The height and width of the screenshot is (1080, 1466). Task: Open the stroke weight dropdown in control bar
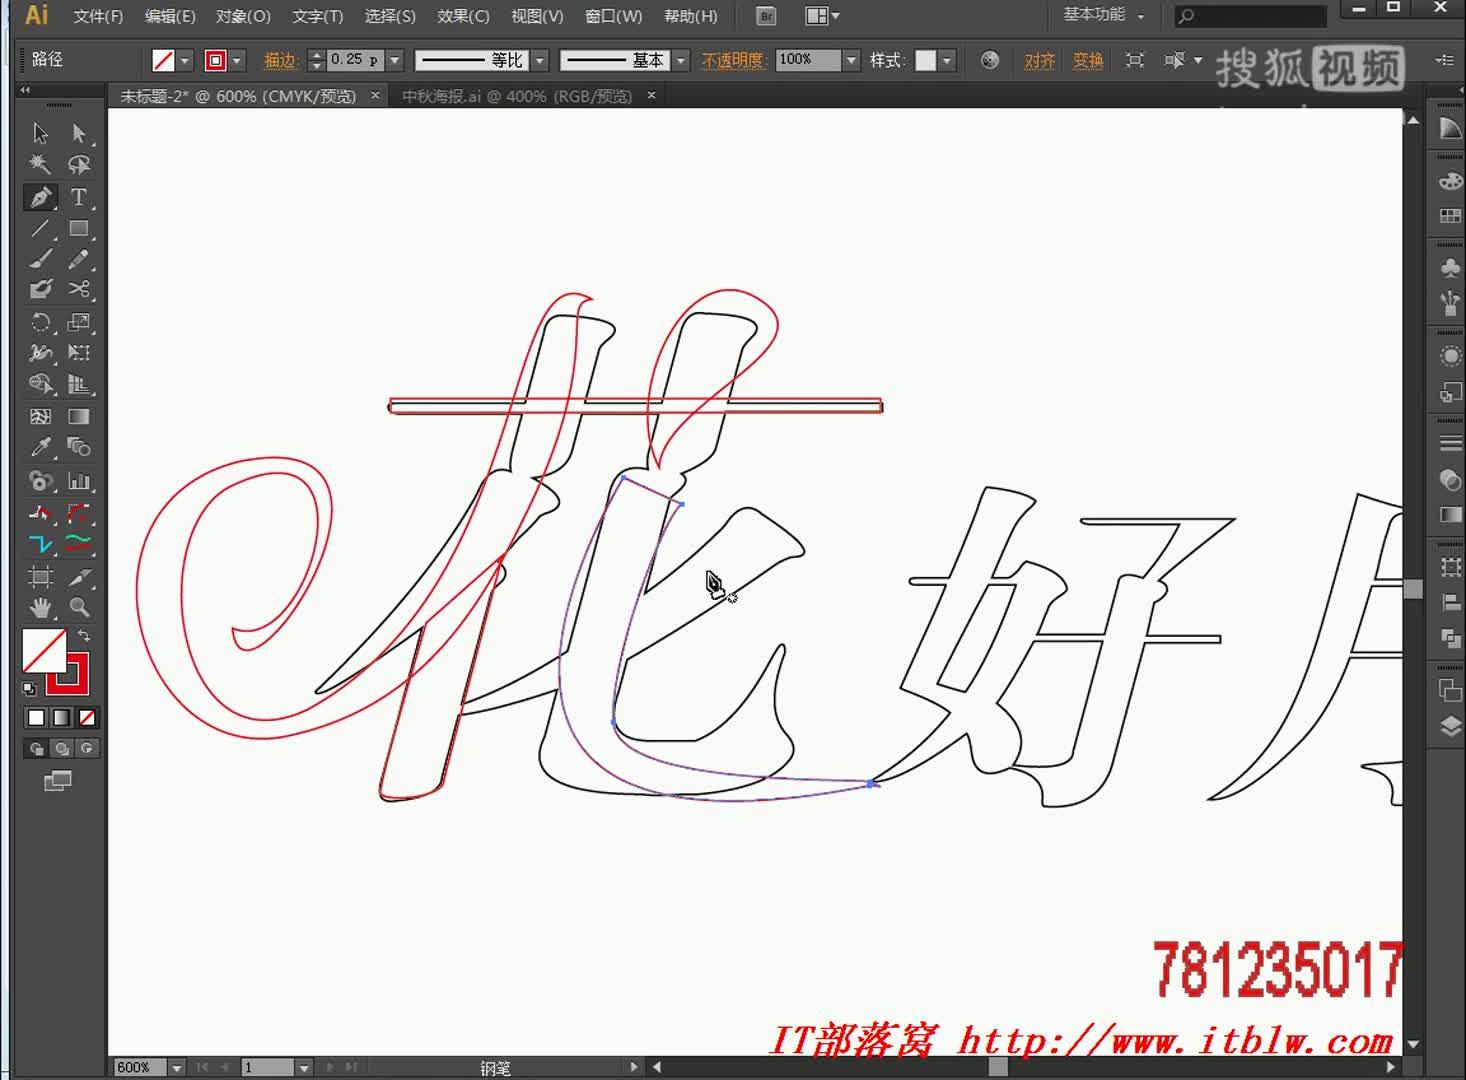tap(396, 60)
